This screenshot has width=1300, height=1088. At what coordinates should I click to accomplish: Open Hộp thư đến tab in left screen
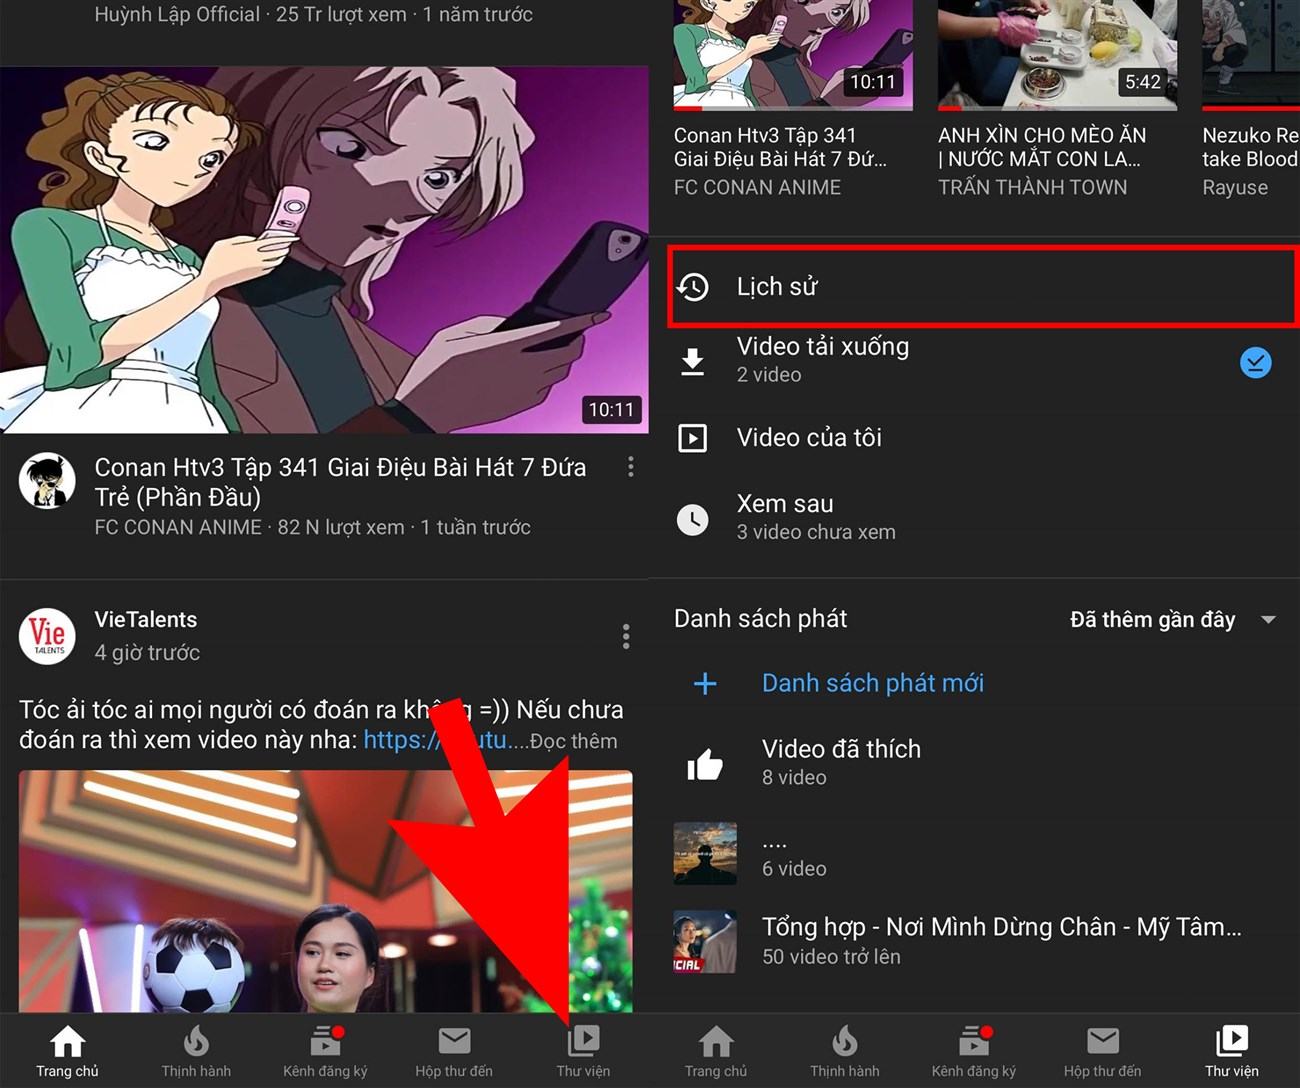[454, 1052]
